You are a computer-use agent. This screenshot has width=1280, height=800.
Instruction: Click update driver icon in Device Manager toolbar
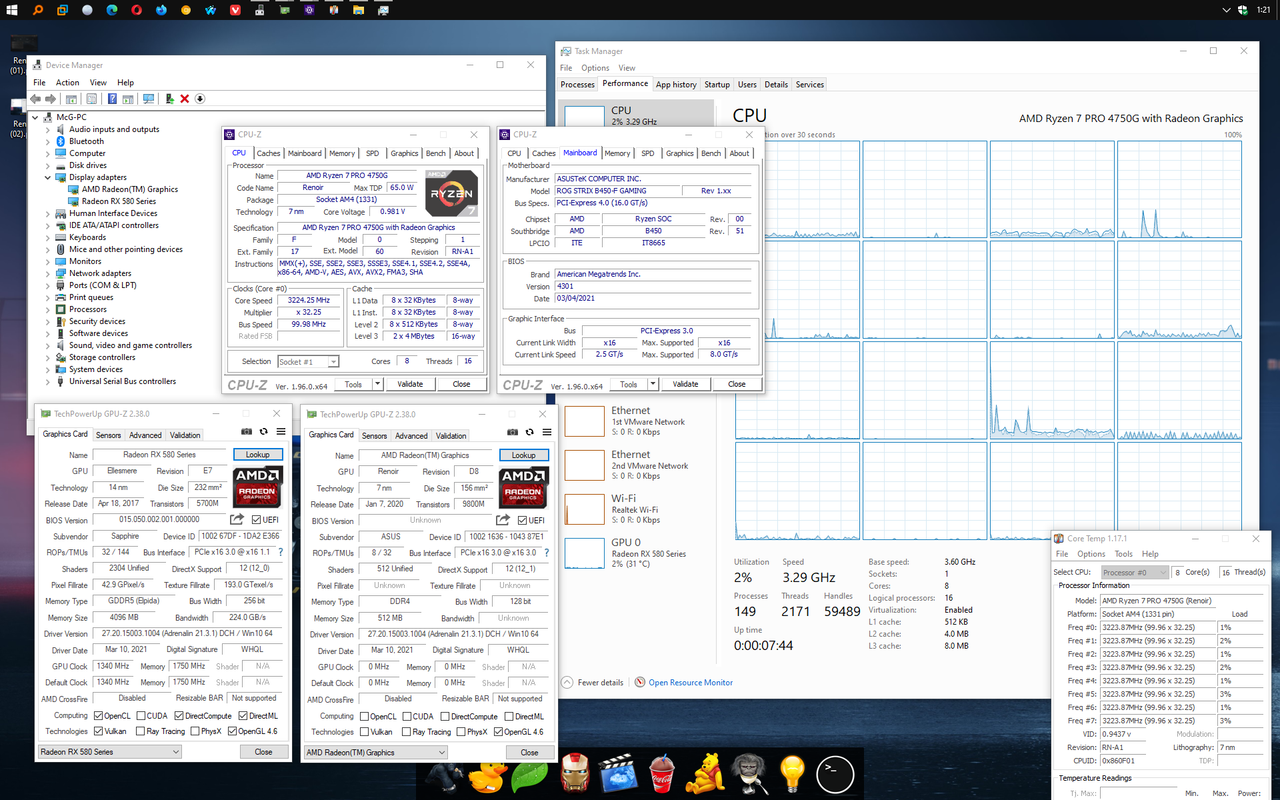(x=170, y=99)
